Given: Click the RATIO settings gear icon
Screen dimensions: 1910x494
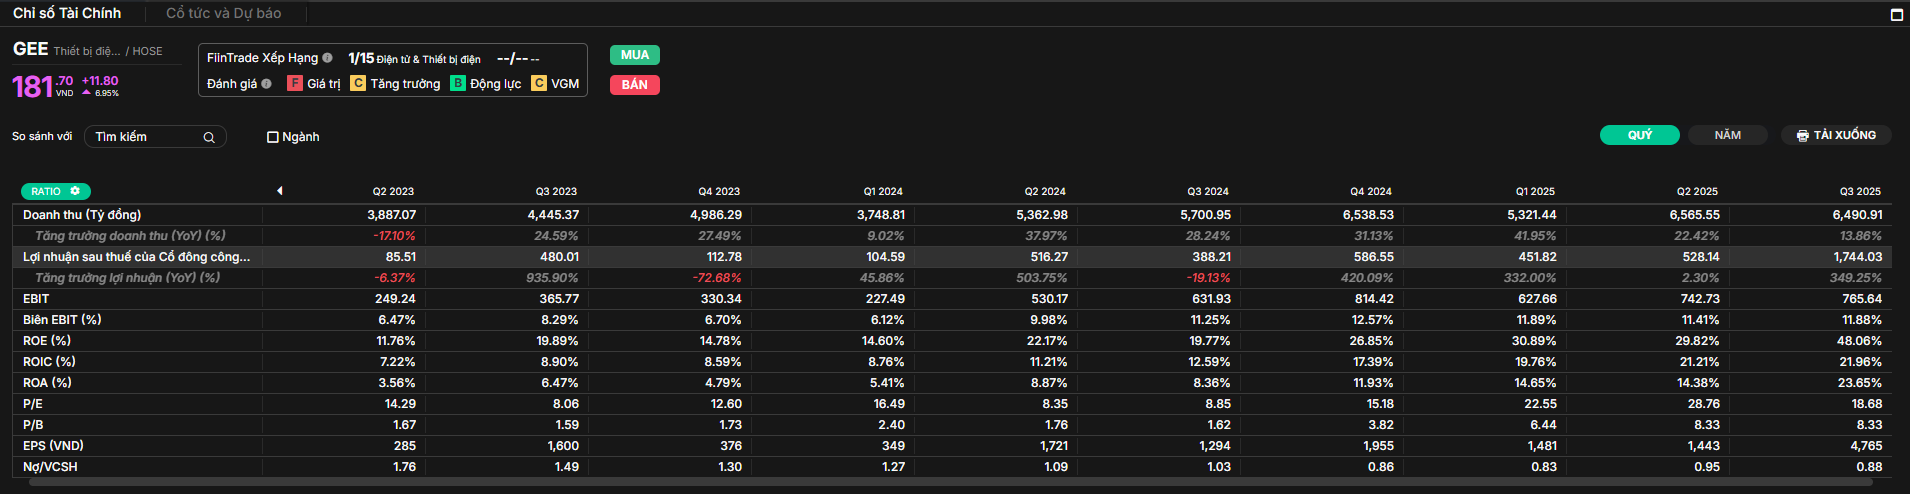Looking at the screenshot, I should tap(75, 191).
